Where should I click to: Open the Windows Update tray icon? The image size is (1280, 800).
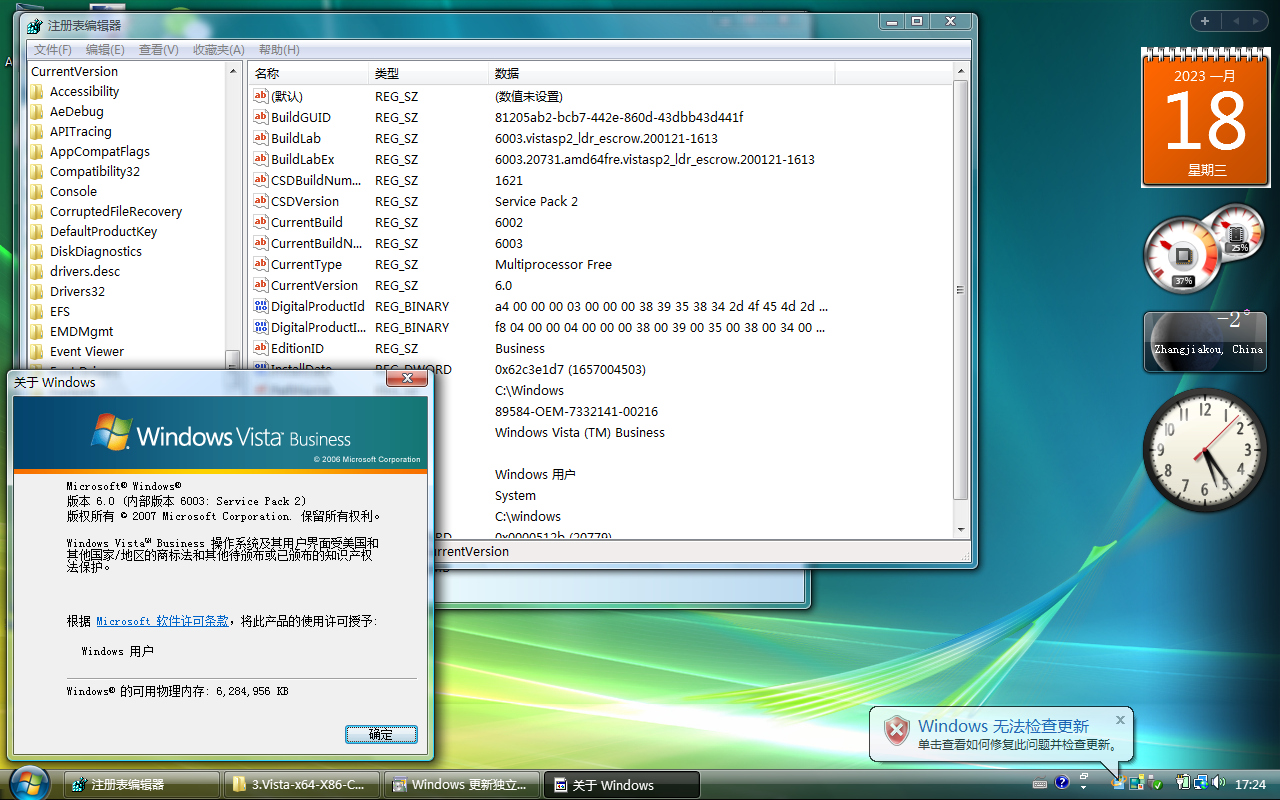point(1119,783)
